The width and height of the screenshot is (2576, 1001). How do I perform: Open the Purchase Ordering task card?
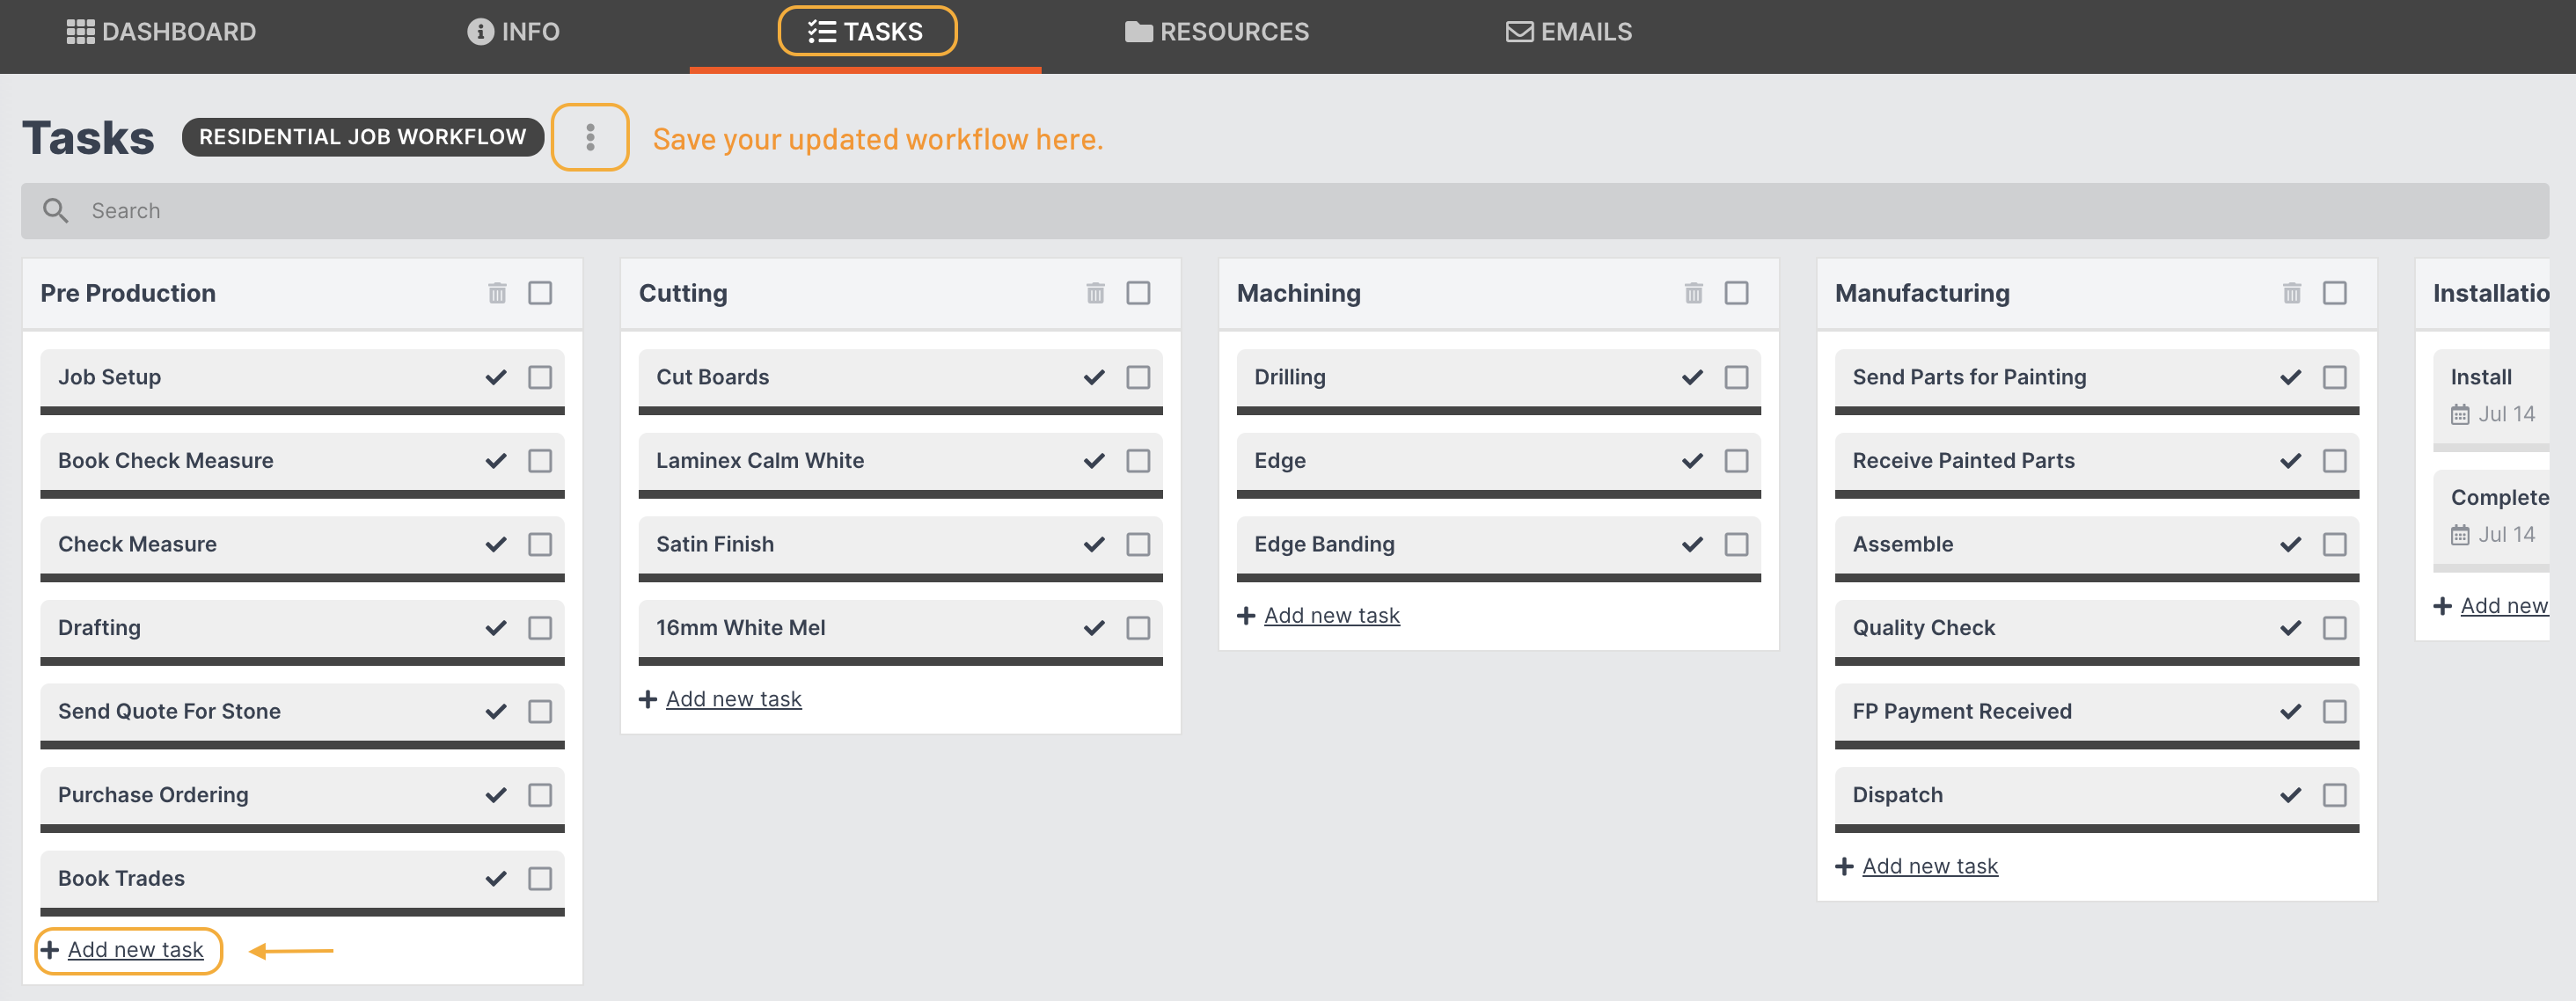302,799
